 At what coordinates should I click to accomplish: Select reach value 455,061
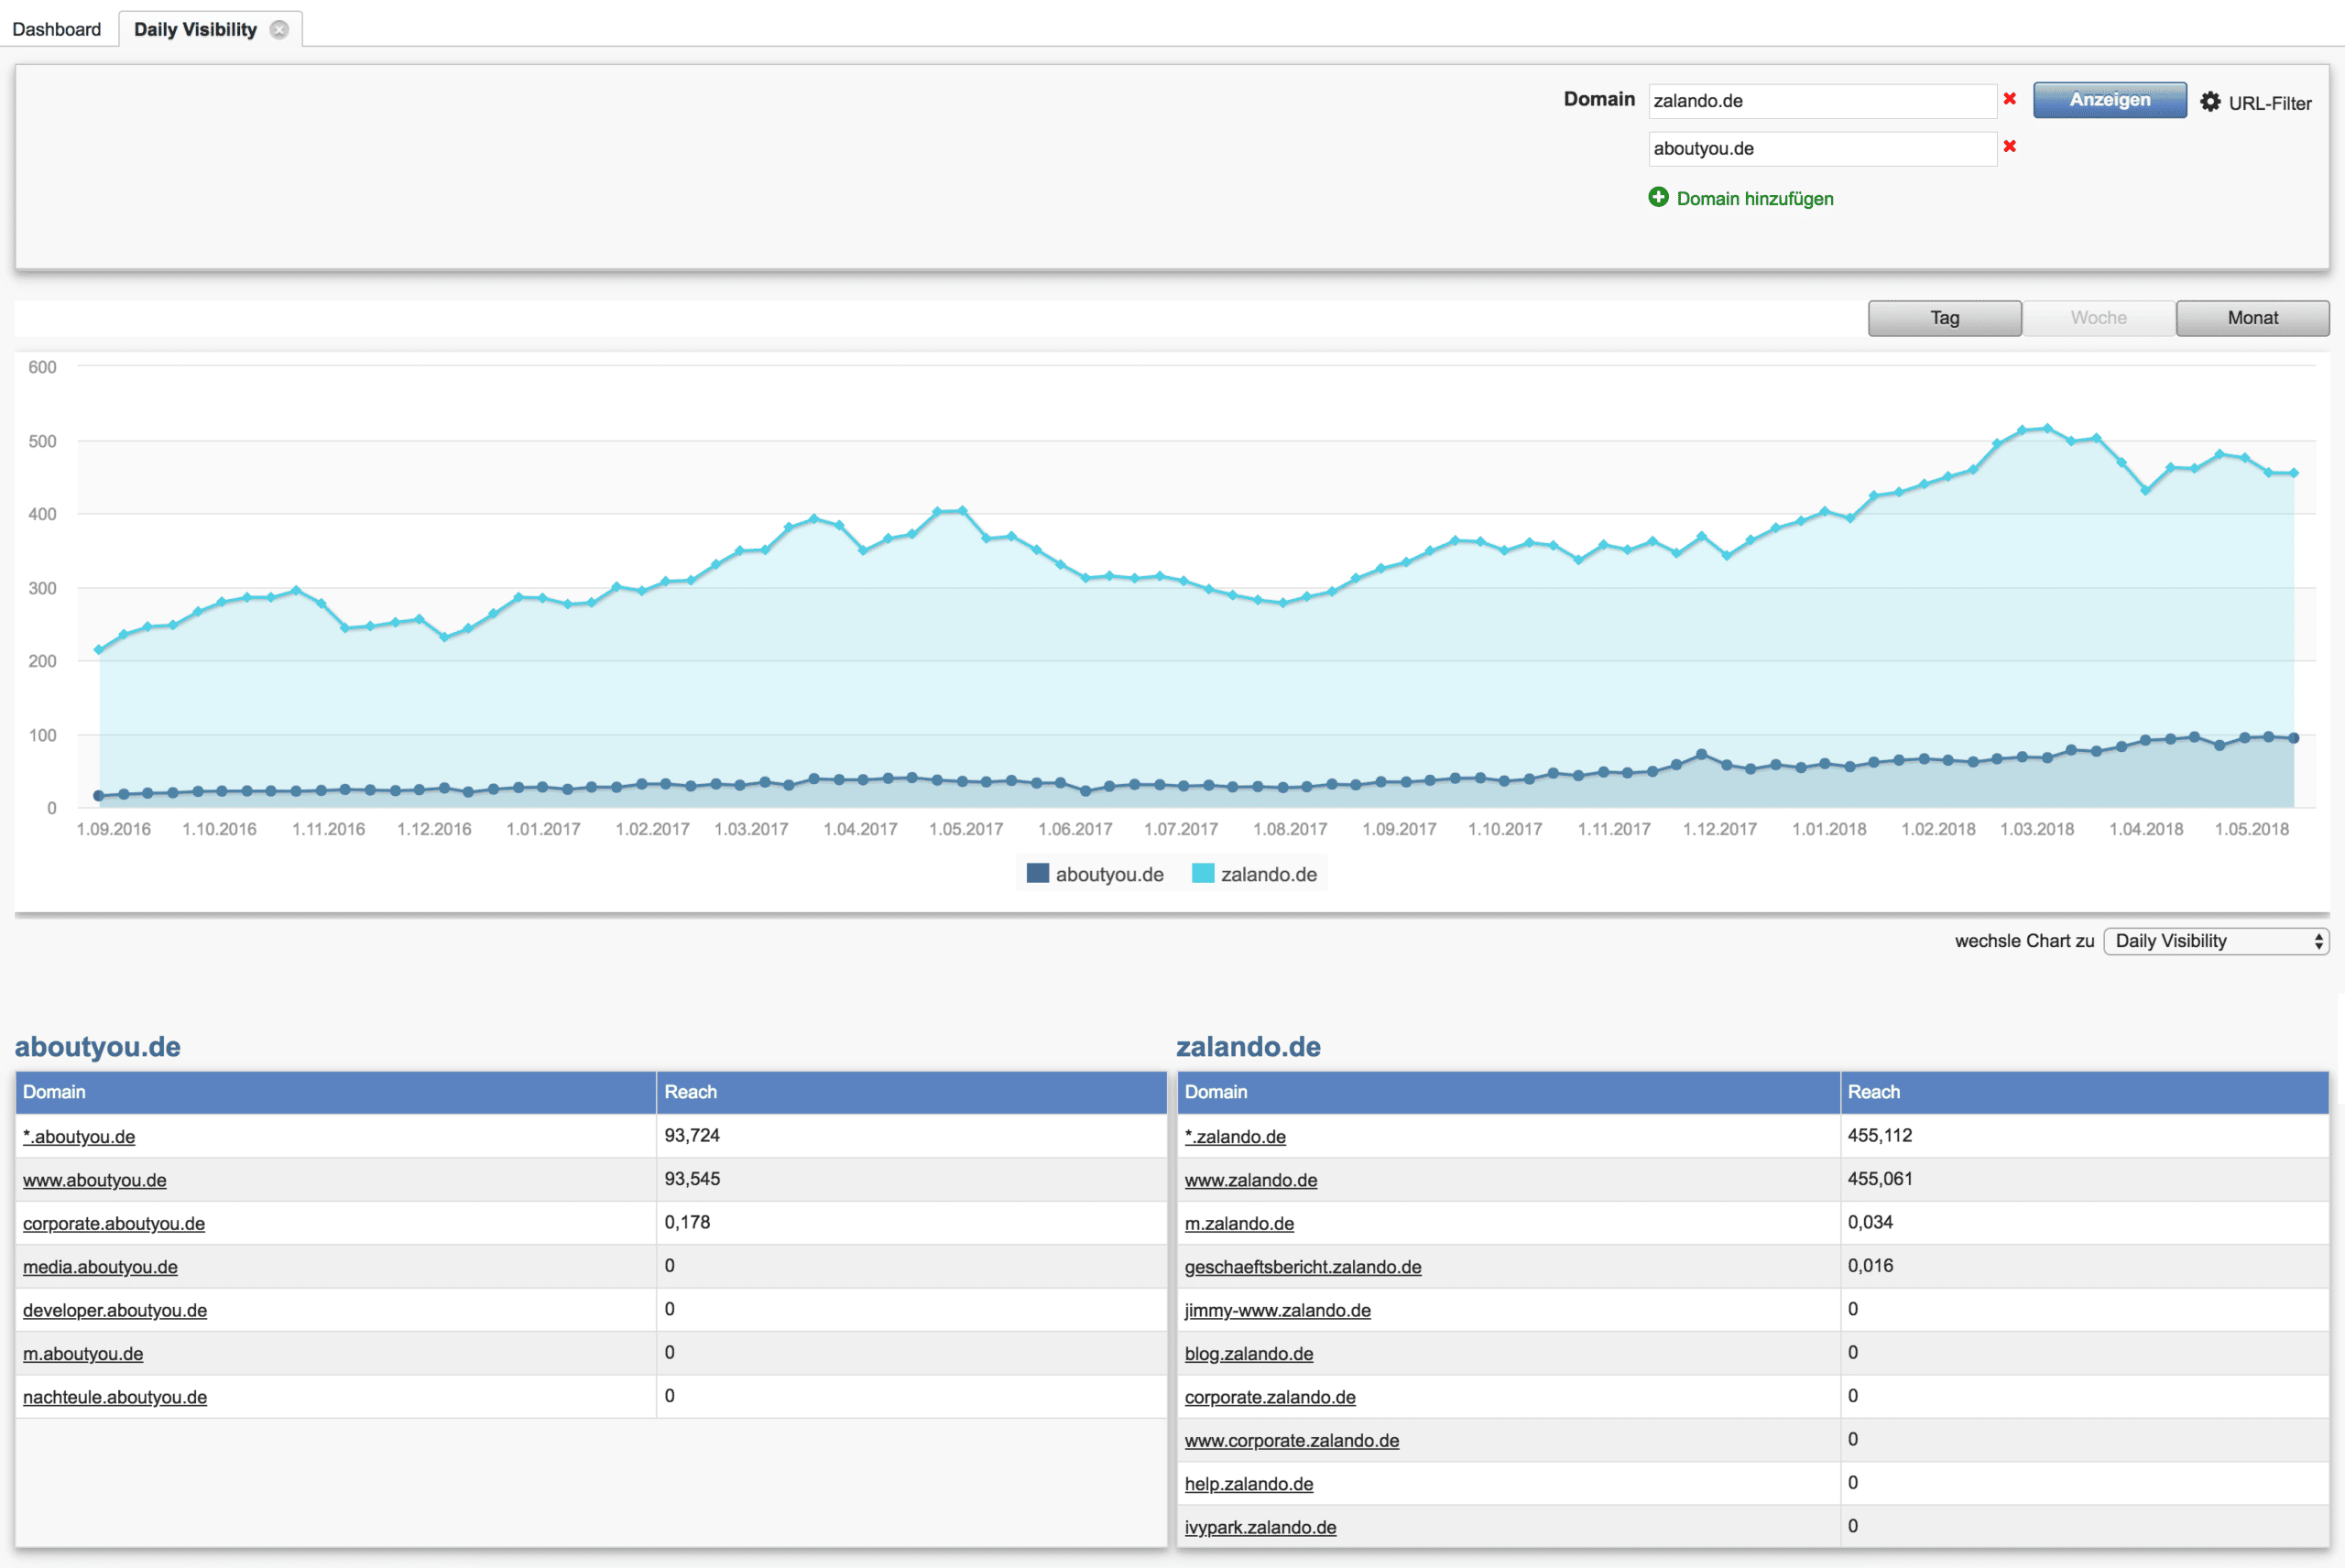[1880, 1179]
